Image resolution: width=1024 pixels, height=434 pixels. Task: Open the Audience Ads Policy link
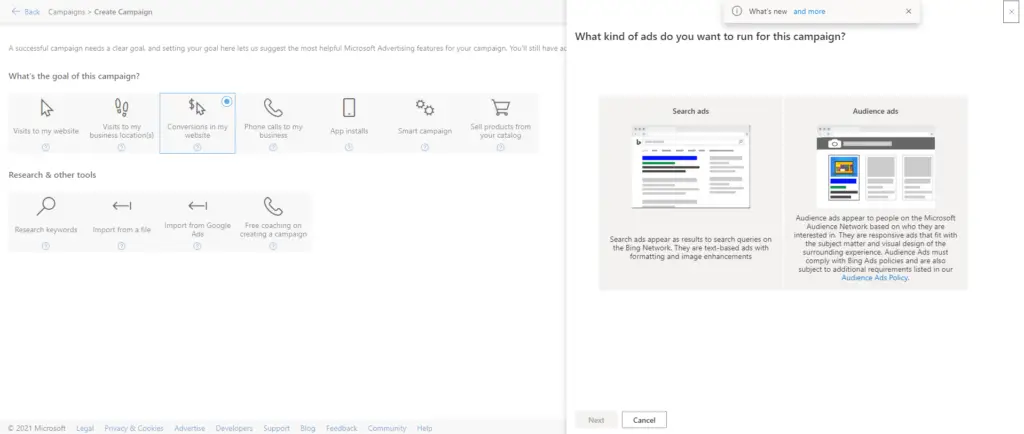(874, 277)
